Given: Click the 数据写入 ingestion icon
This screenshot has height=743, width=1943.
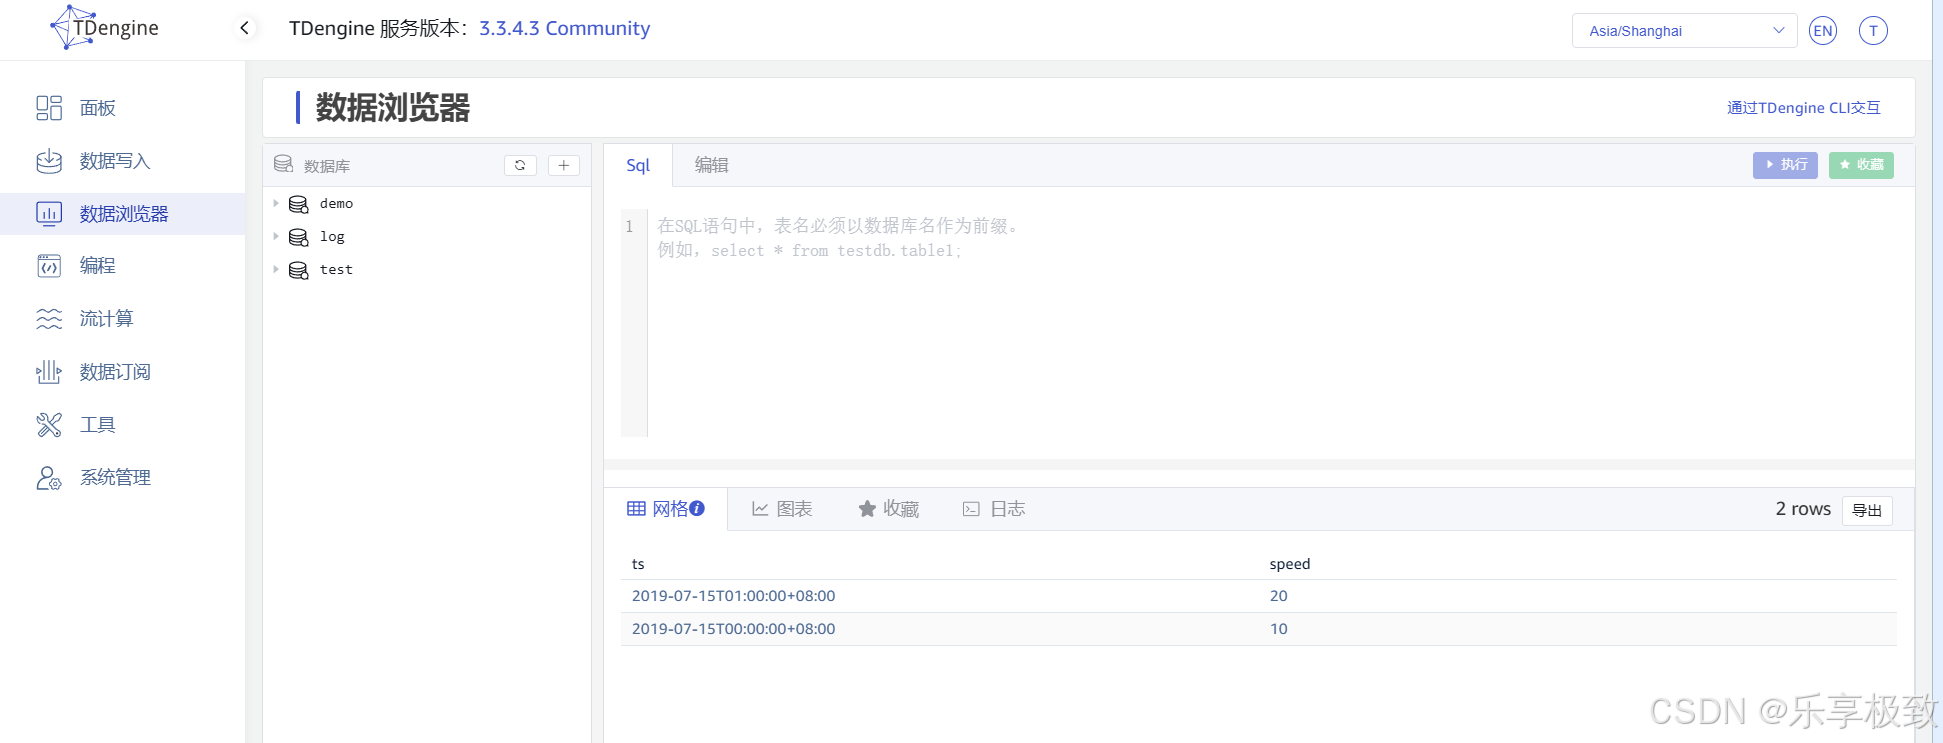Looking at the screenshot, I should [x=49, y=161].
